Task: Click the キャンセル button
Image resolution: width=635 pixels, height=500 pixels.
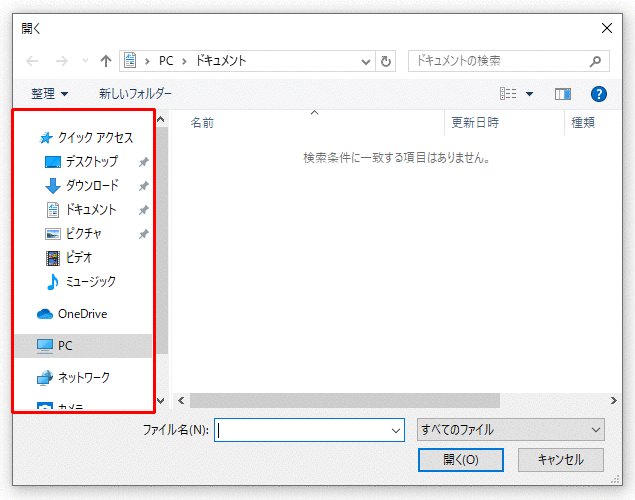Action: pyautogui.click(x=560, y=460)
